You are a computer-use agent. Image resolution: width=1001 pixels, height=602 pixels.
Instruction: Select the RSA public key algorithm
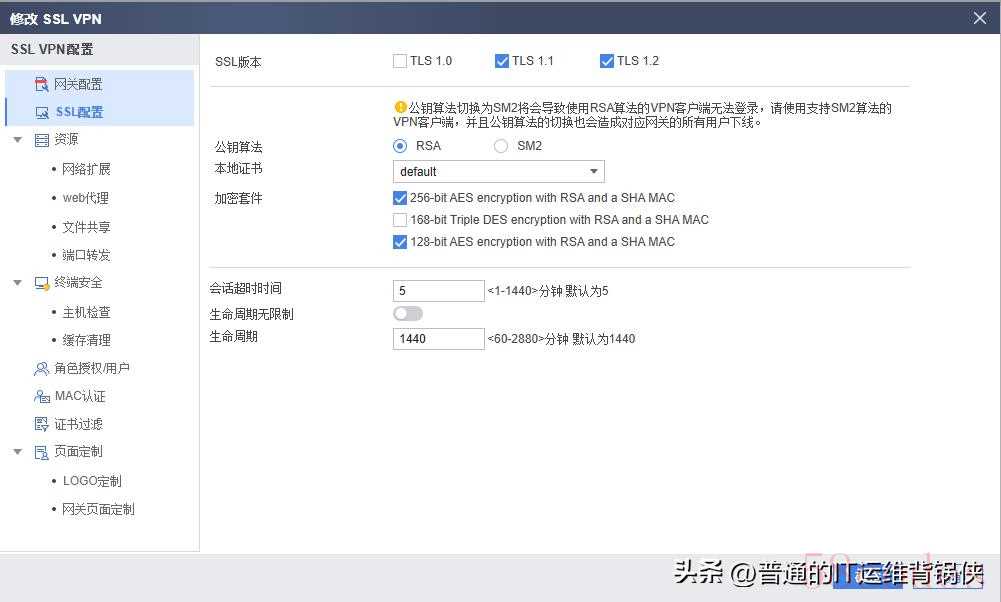click(x=400, y=146)
